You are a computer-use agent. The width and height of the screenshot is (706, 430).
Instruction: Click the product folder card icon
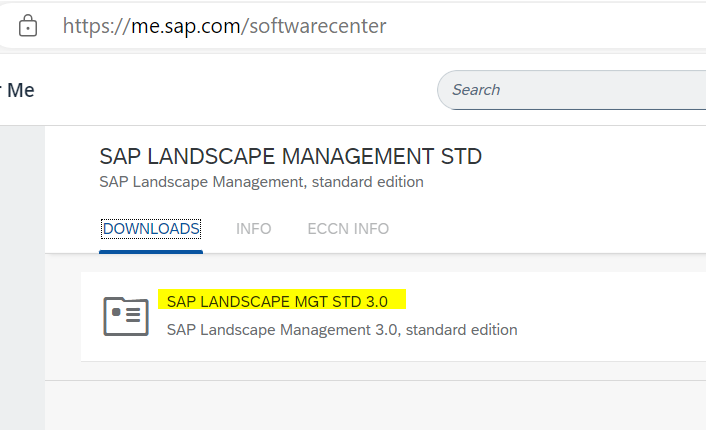[x=126, y=316]
